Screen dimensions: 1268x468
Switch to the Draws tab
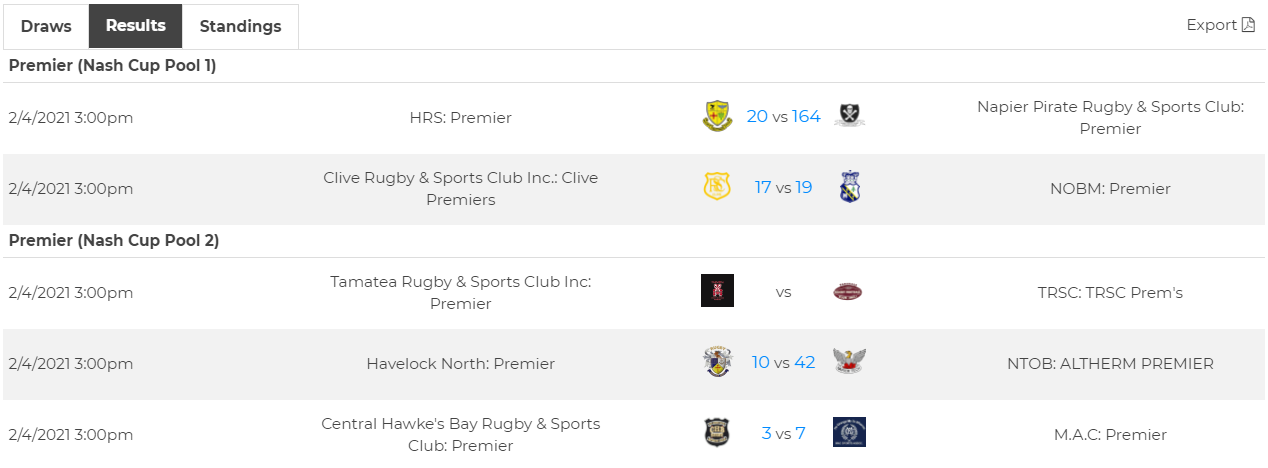click(x=46, y=27)
